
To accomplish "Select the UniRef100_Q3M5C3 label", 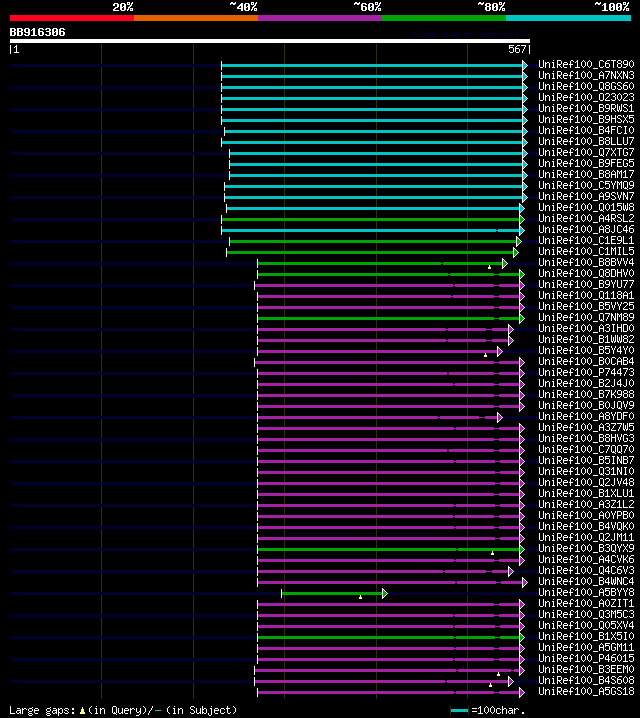I will click(586, 615).
